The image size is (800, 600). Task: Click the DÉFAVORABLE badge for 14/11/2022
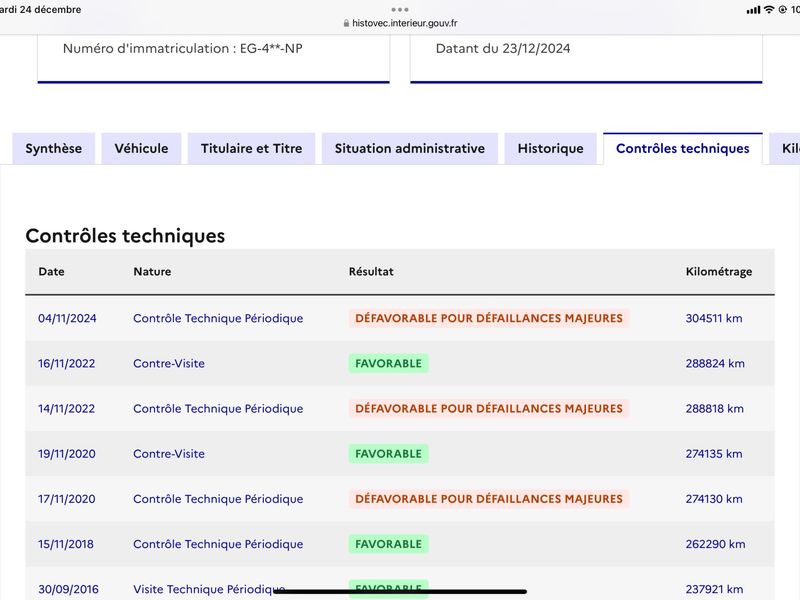(489, 409)
